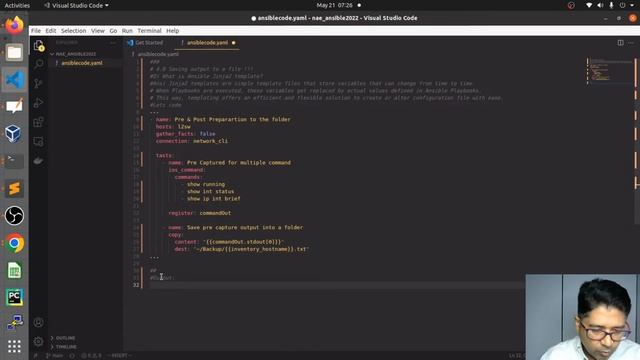Viewport: 640px width, 360px height.
Task: Open the Edit menu
Action: [51, 31]
